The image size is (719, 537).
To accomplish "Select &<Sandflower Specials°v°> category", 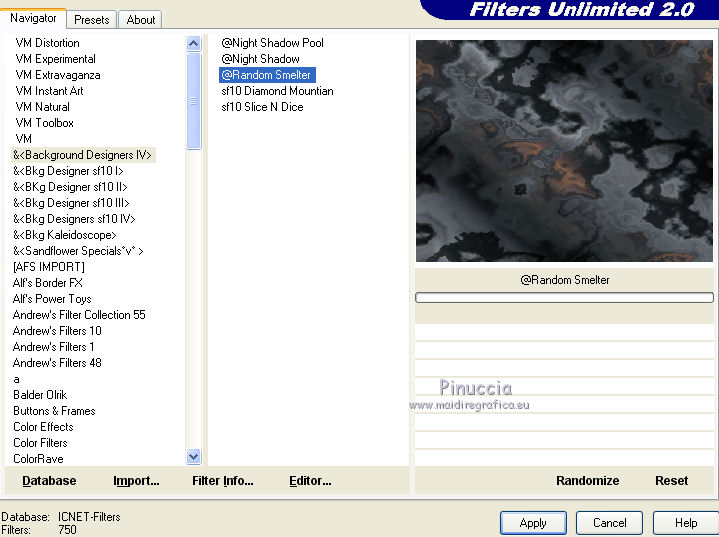I will tap(78, 251).
